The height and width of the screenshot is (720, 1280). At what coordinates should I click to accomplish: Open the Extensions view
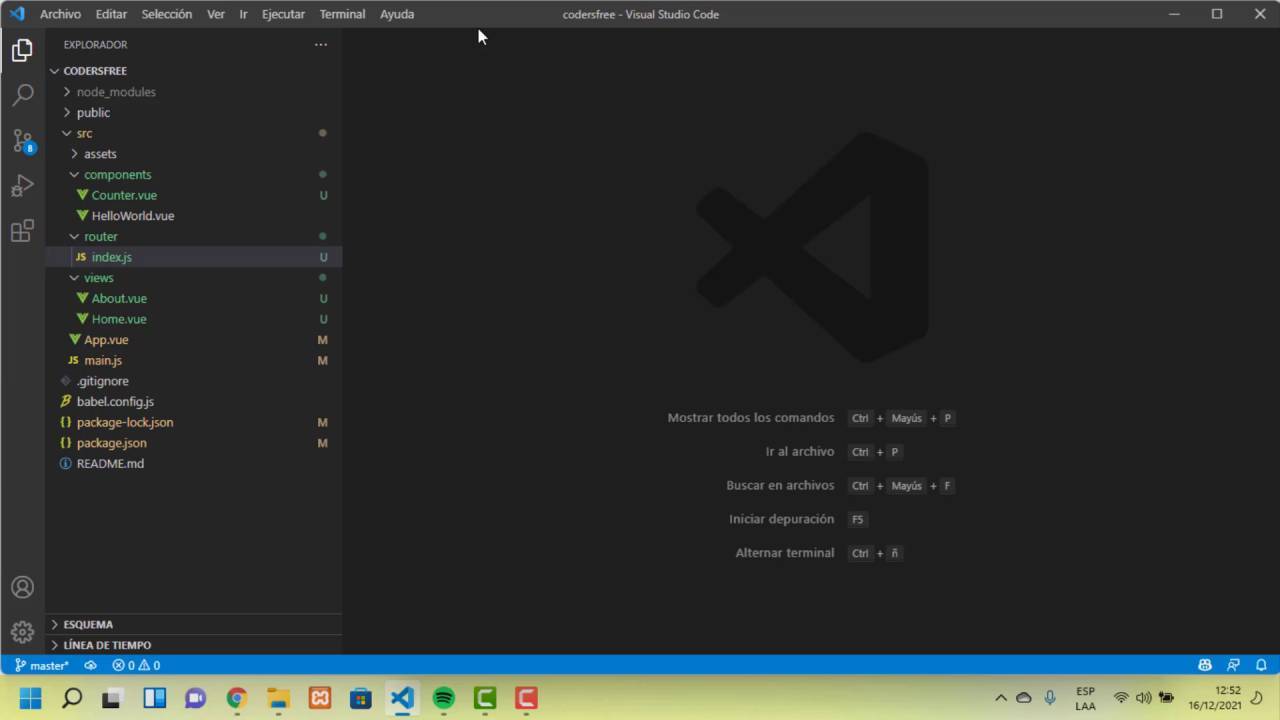tap(22, 232)
